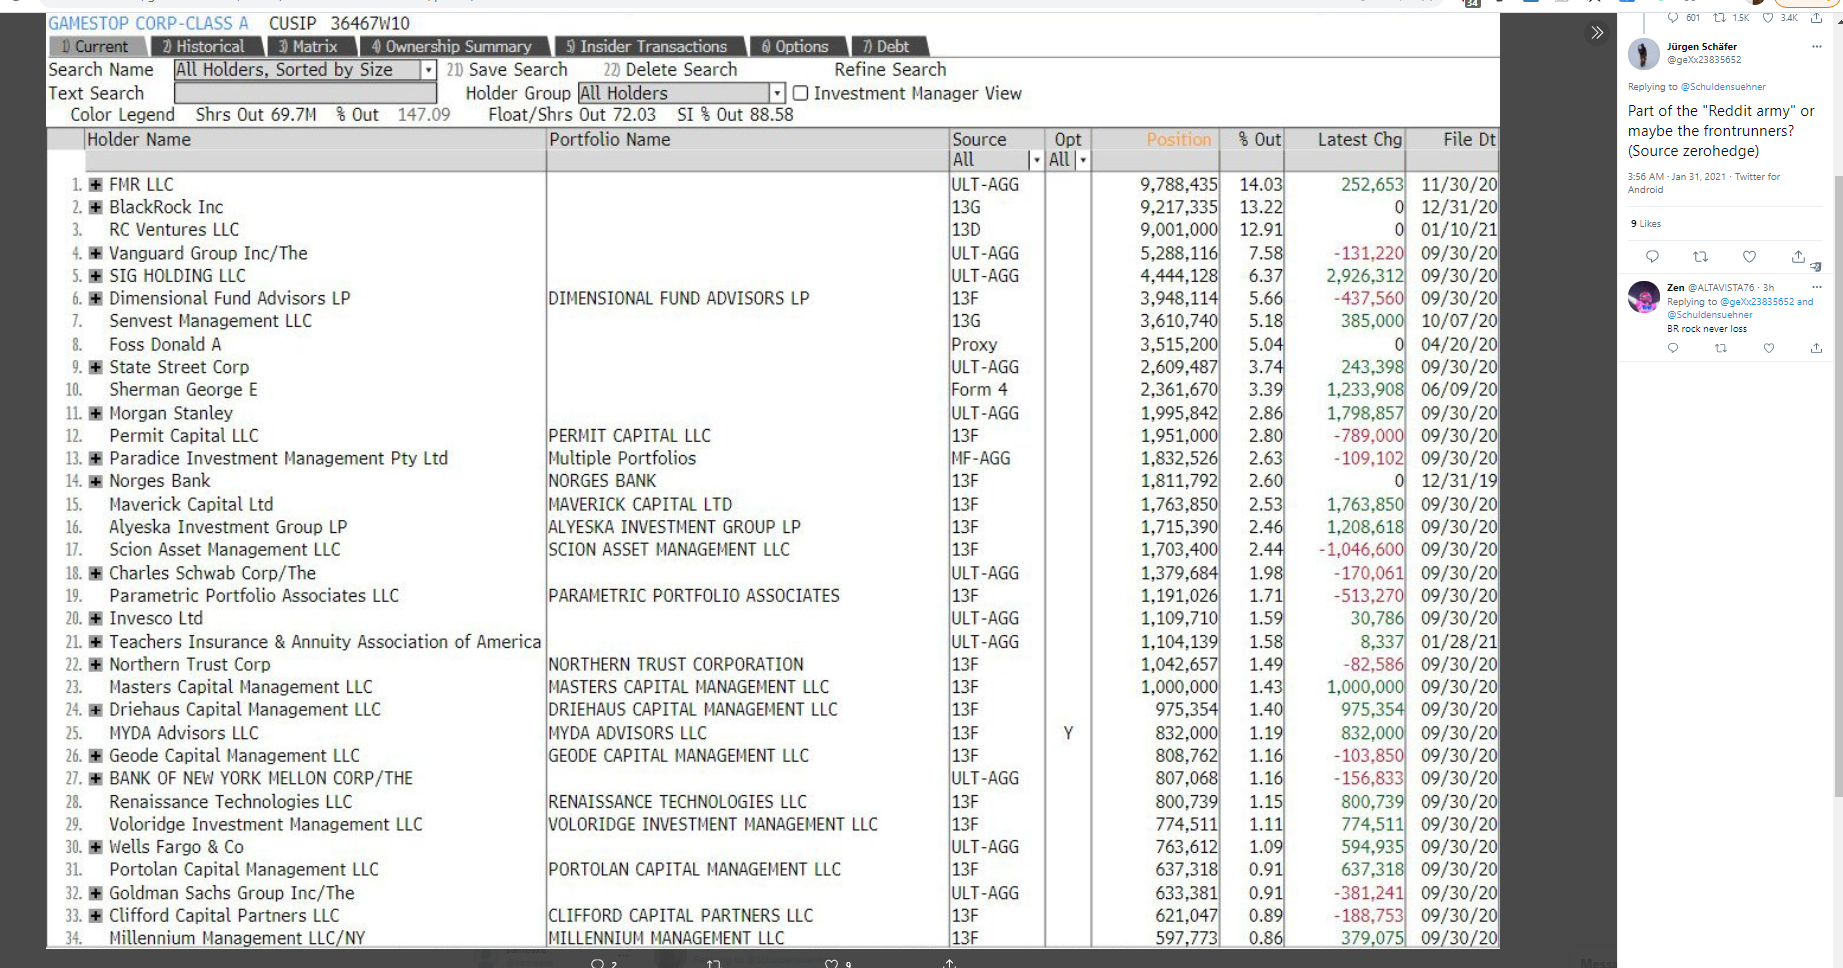Open Search Name dropdown arrow
This screenshot has height=968, width=1843.
point(429,70)
